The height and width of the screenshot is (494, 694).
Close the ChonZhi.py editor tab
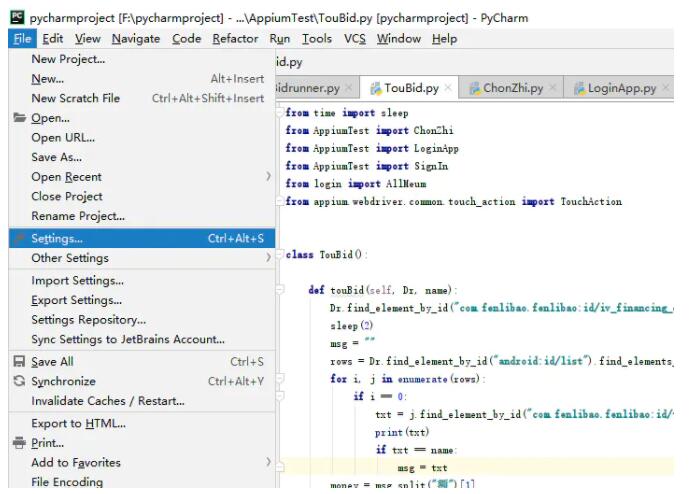552,88
